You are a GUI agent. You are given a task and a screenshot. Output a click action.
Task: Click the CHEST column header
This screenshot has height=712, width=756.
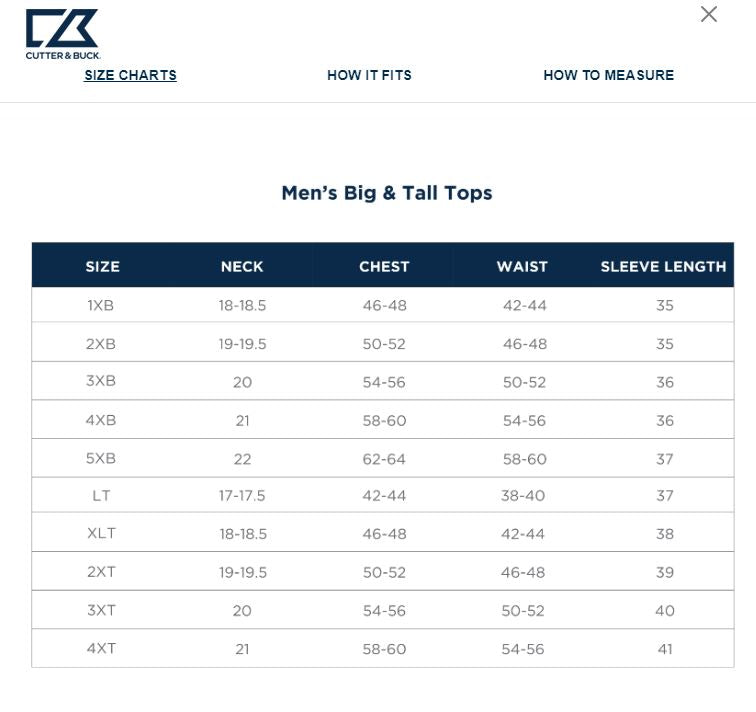point(384,266)
